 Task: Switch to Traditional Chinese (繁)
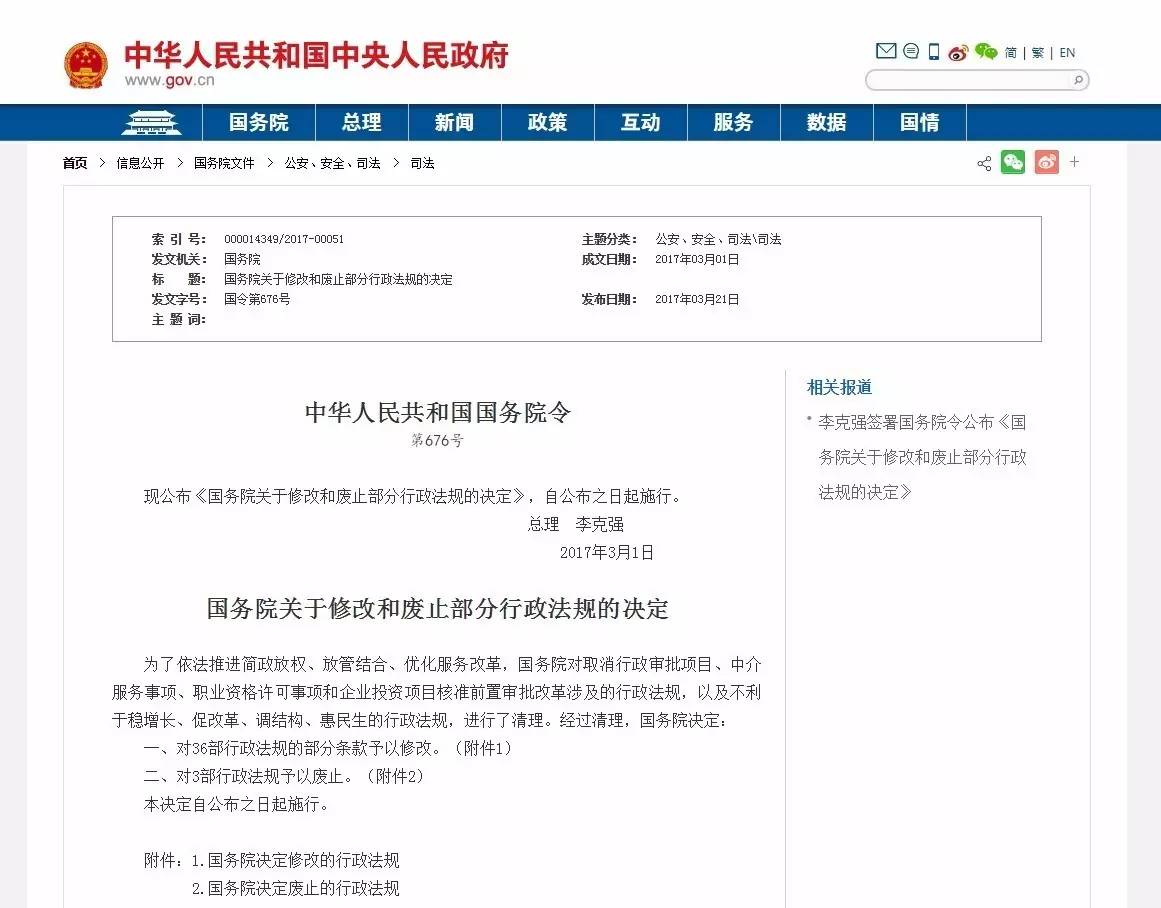1038,53
